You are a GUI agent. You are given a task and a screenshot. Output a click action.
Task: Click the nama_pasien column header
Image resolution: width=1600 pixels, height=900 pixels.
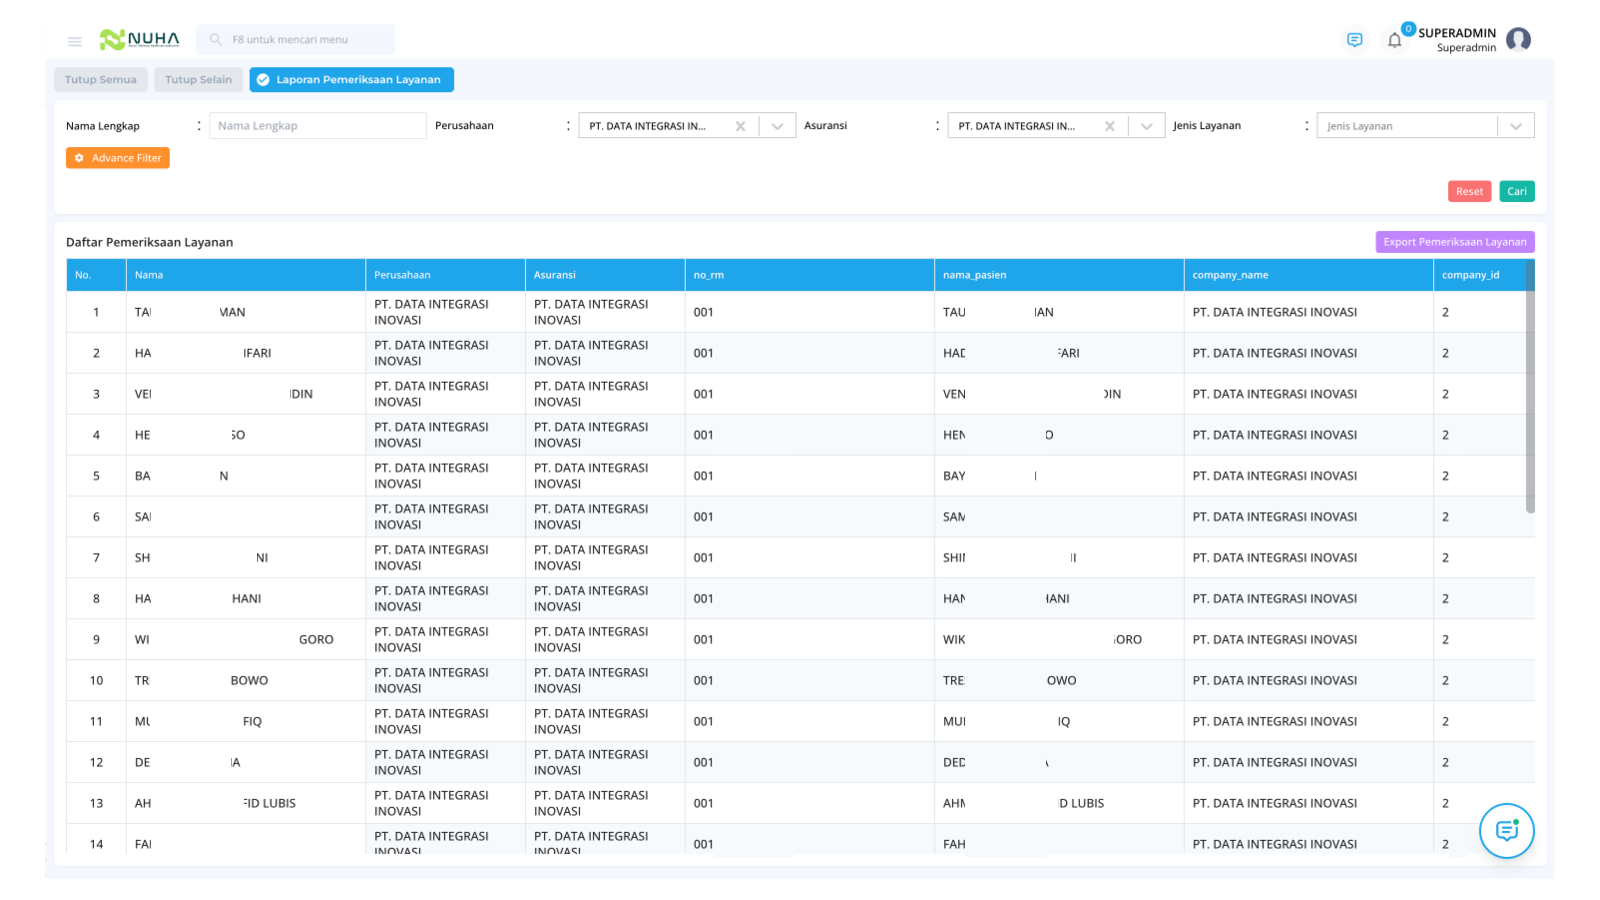[1059, 275]
